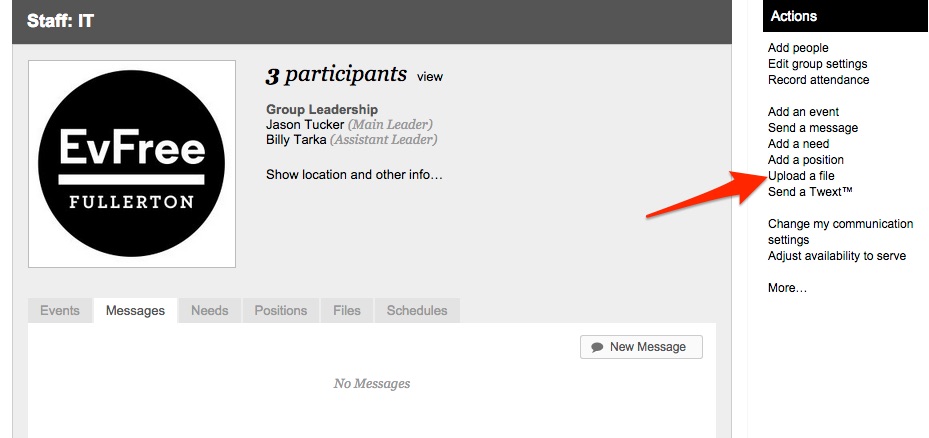Image resolution: width=929 pixels, height=438 pixels.
Task: Open the Events tab
Action: (x=60, y=311)
